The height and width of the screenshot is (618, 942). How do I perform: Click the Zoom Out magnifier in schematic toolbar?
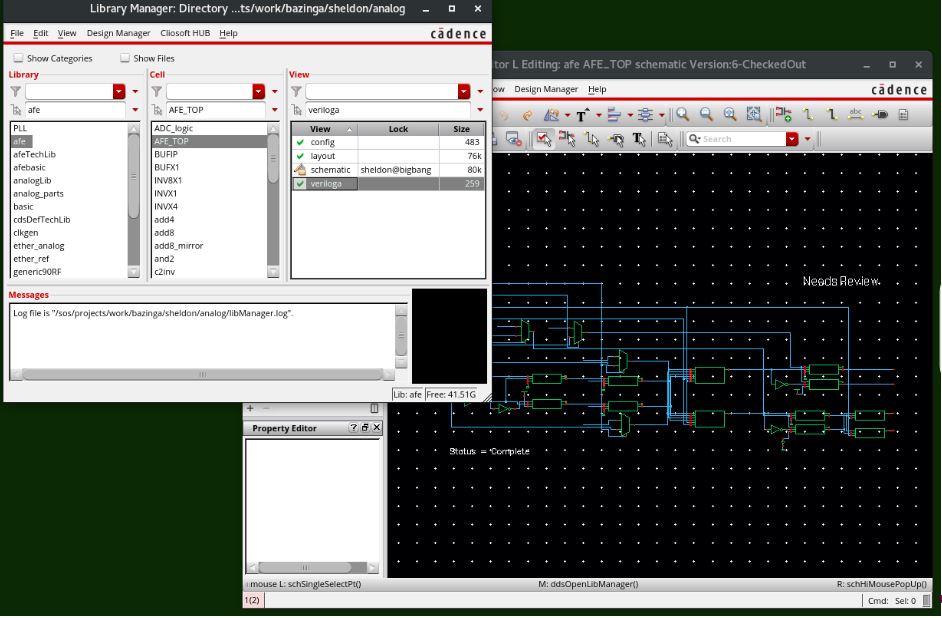pyautogui.click(x=706, y=115)
